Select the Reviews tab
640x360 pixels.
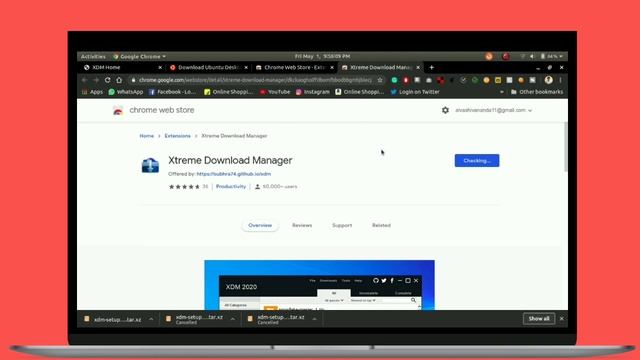(302, 225)
